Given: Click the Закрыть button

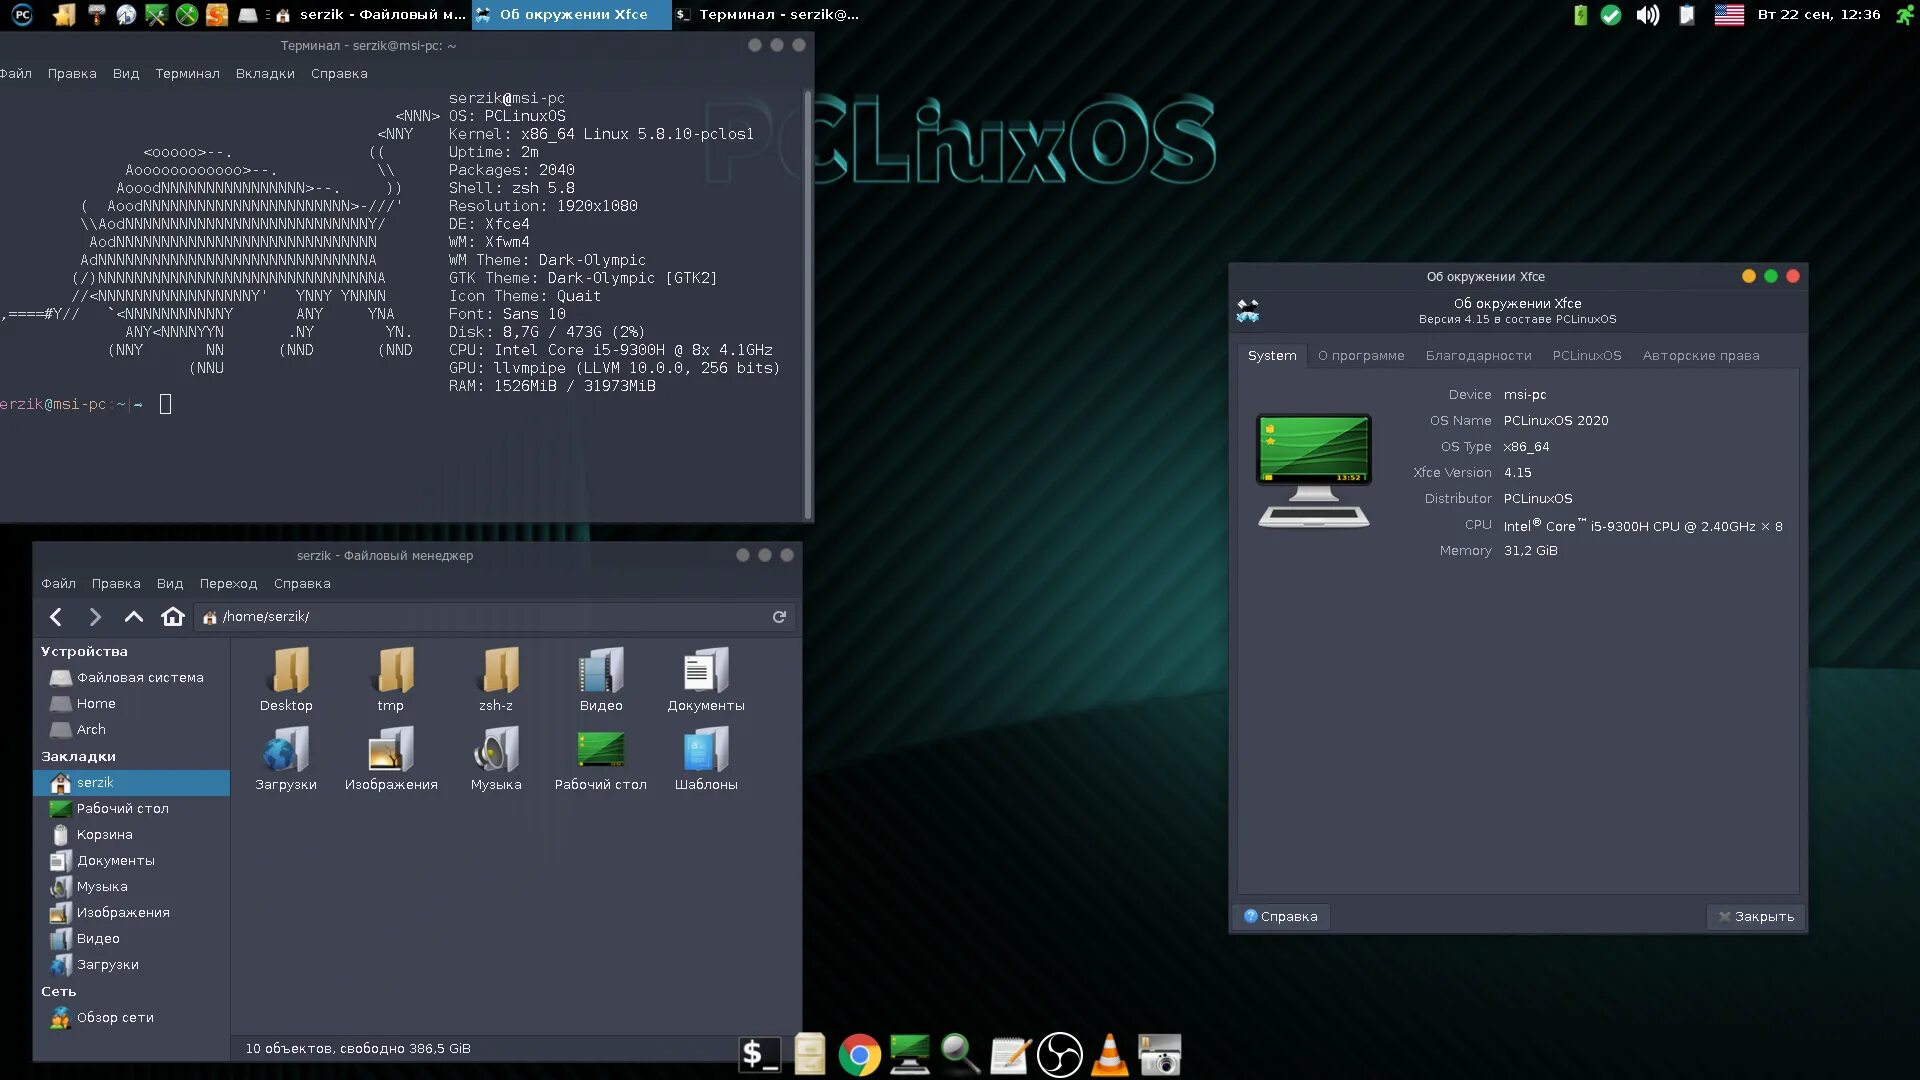Looking at the screenshot, I should 1755,917.
